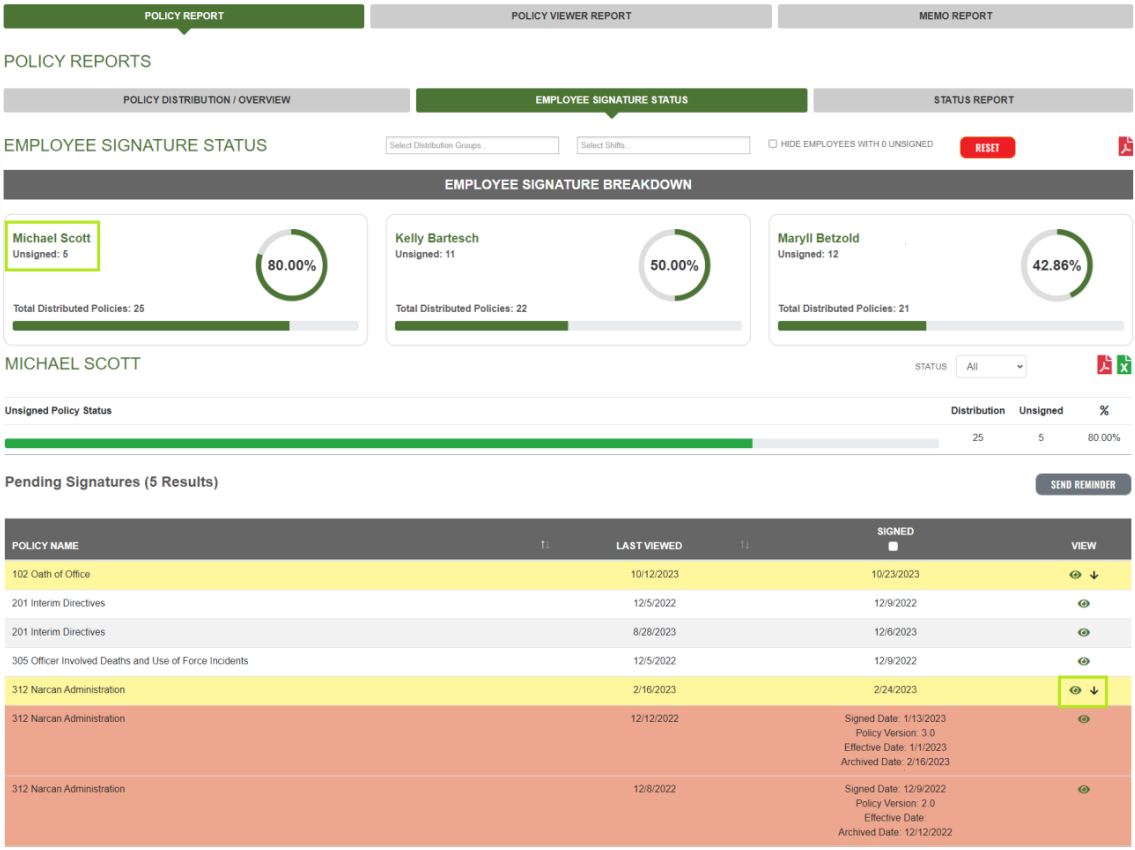Export Michael Scott's report to PDF
This screenshot has height=850, width=1135.
pos(1103,364)
